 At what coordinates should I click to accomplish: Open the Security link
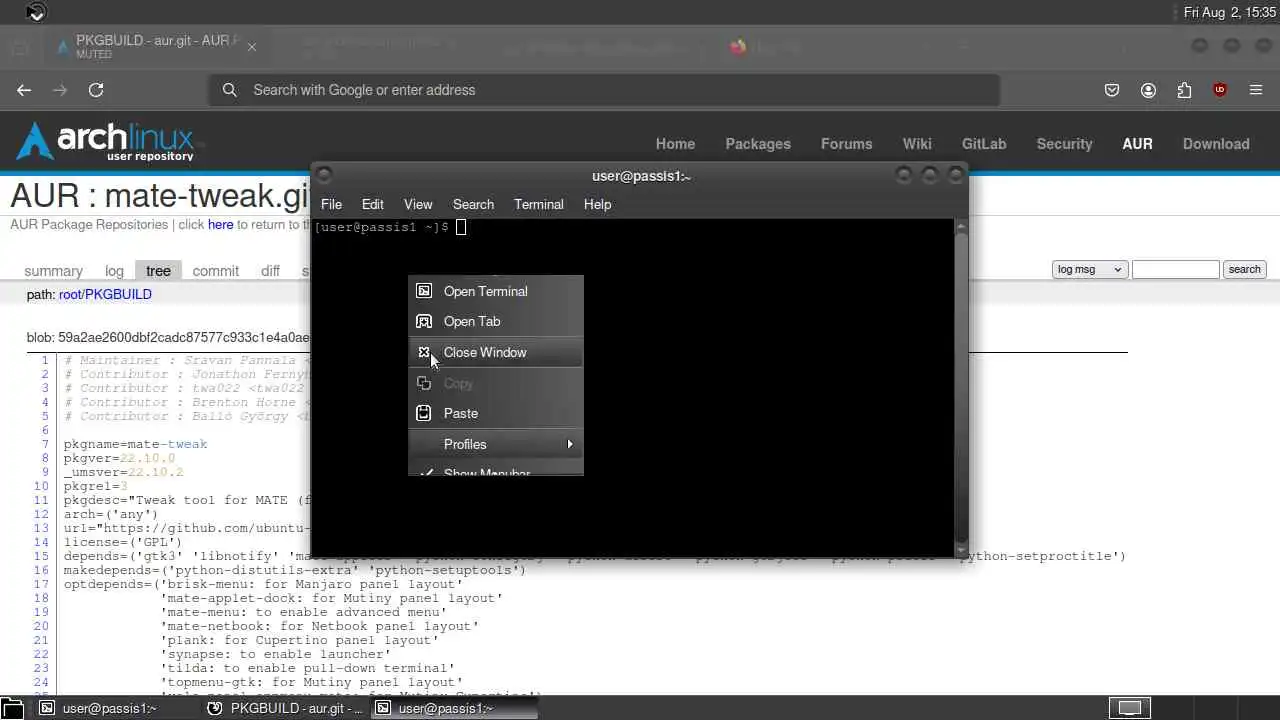(1064, 144)
